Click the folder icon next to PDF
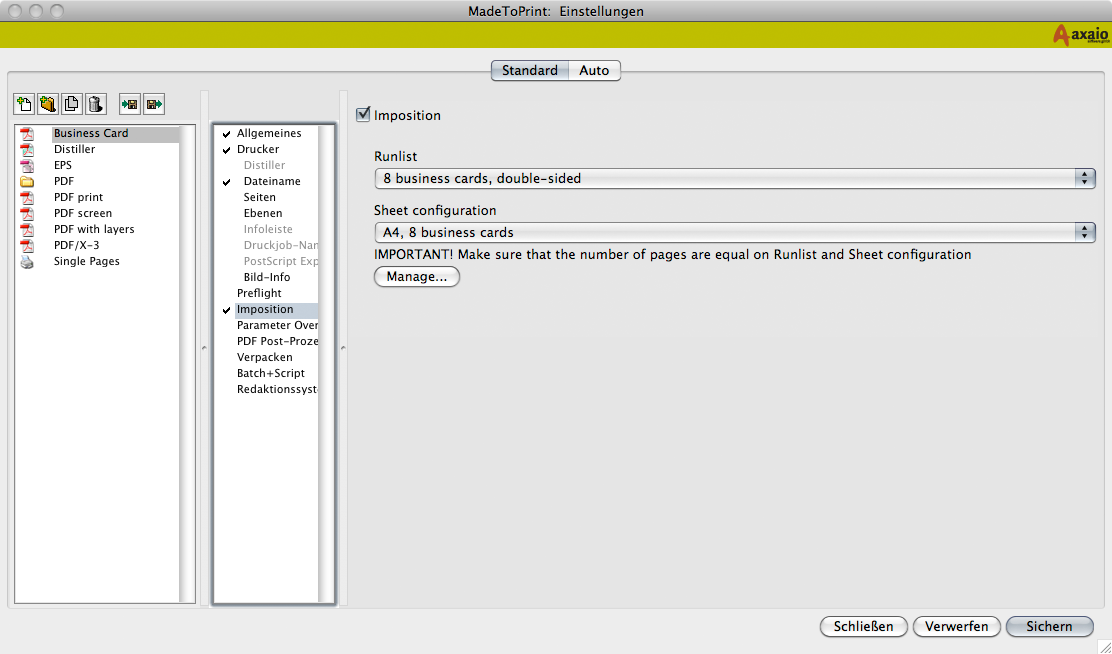The image size is (1112, 654). pos(27,182)
